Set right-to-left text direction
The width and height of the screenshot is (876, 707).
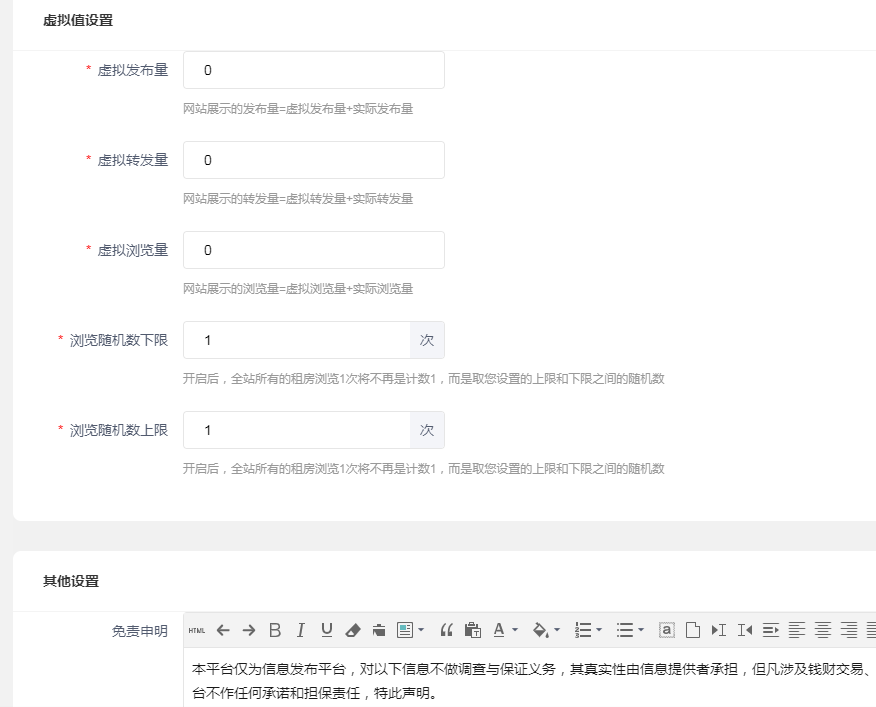click(x=745, y=630)
